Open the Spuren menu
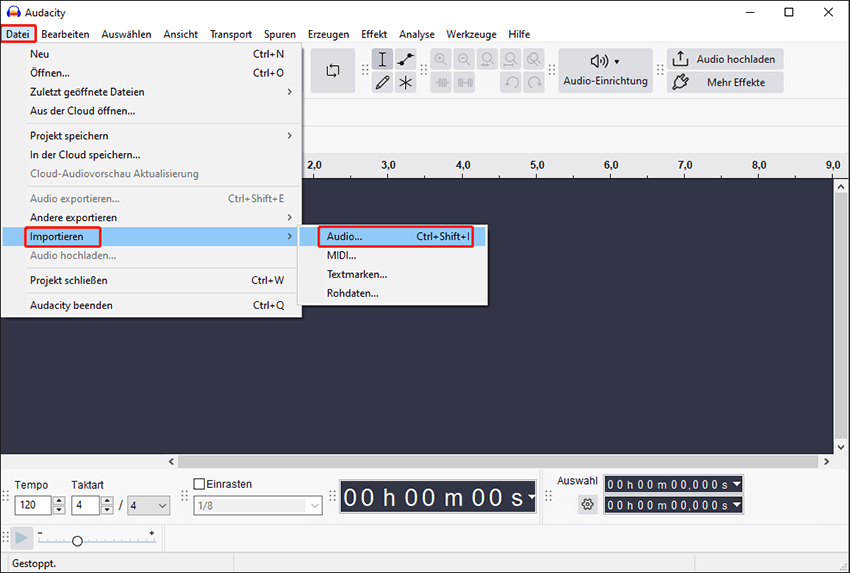Viewport: 850px width, 573px height. point(280,34)
